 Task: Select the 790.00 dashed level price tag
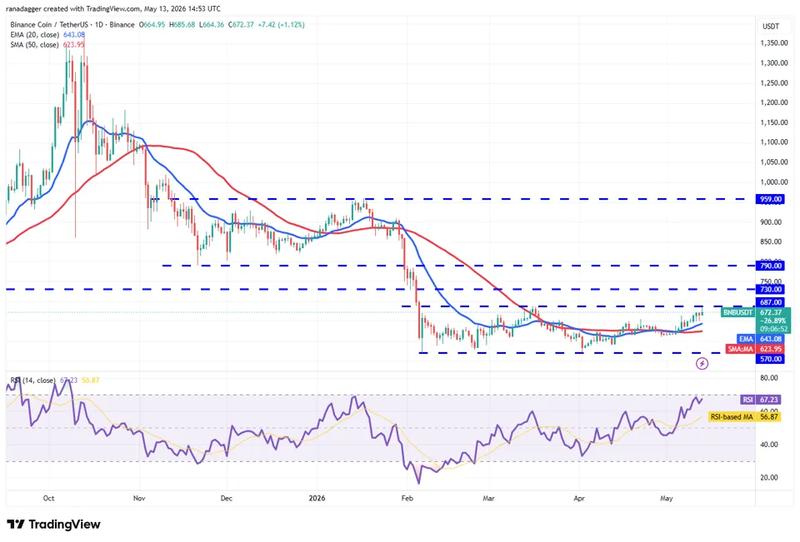pyautogui.click(x=770, y=265)
